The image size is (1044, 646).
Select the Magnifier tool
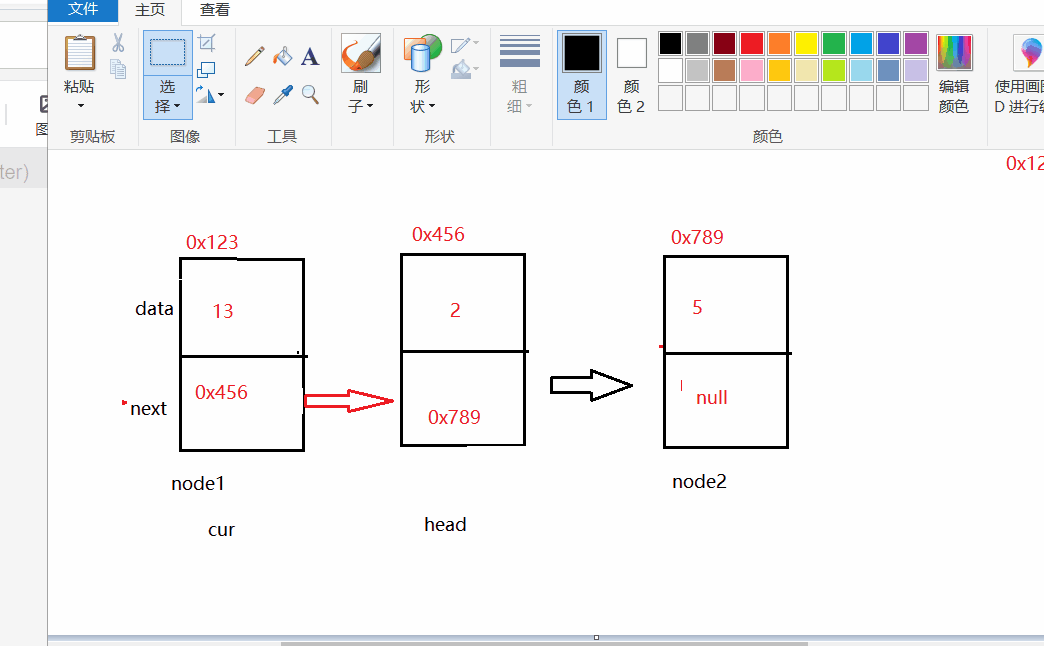click(310, 95)
